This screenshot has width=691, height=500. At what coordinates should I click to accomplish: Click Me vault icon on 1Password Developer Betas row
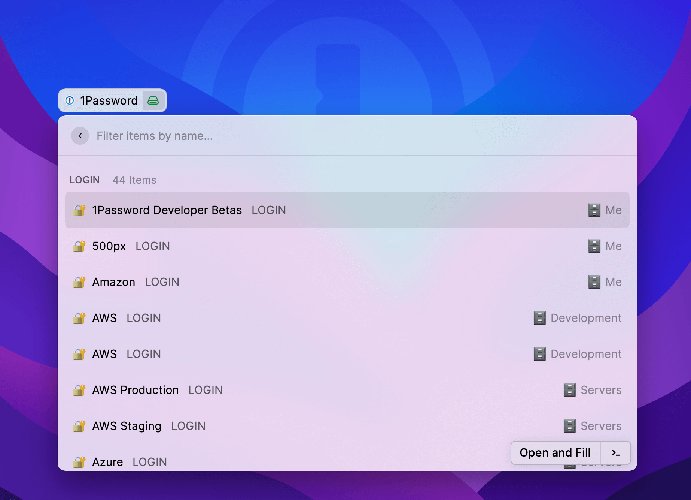pos(594,210)
